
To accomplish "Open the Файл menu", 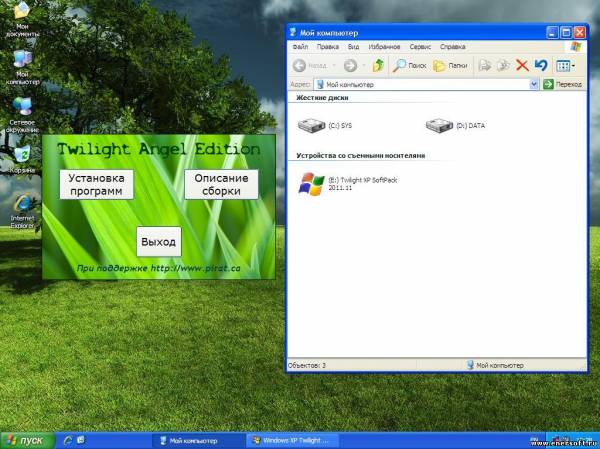I will (x=300, y=47).
